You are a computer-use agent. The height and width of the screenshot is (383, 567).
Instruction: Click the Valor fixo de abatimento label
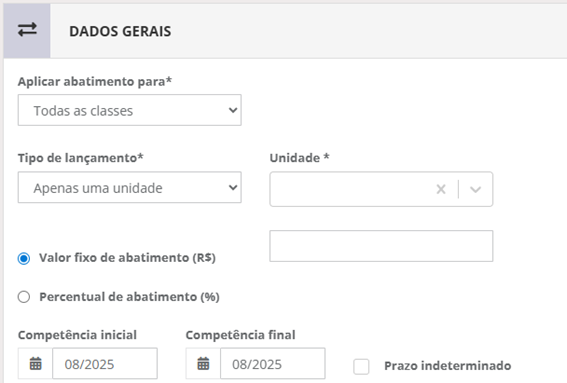(x=127, y=258)
